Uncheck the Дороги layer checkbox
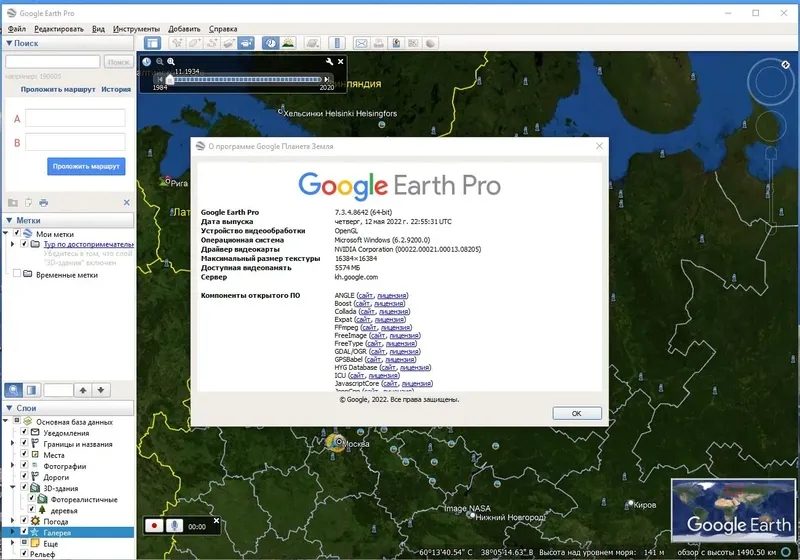 tap(24, 476)
